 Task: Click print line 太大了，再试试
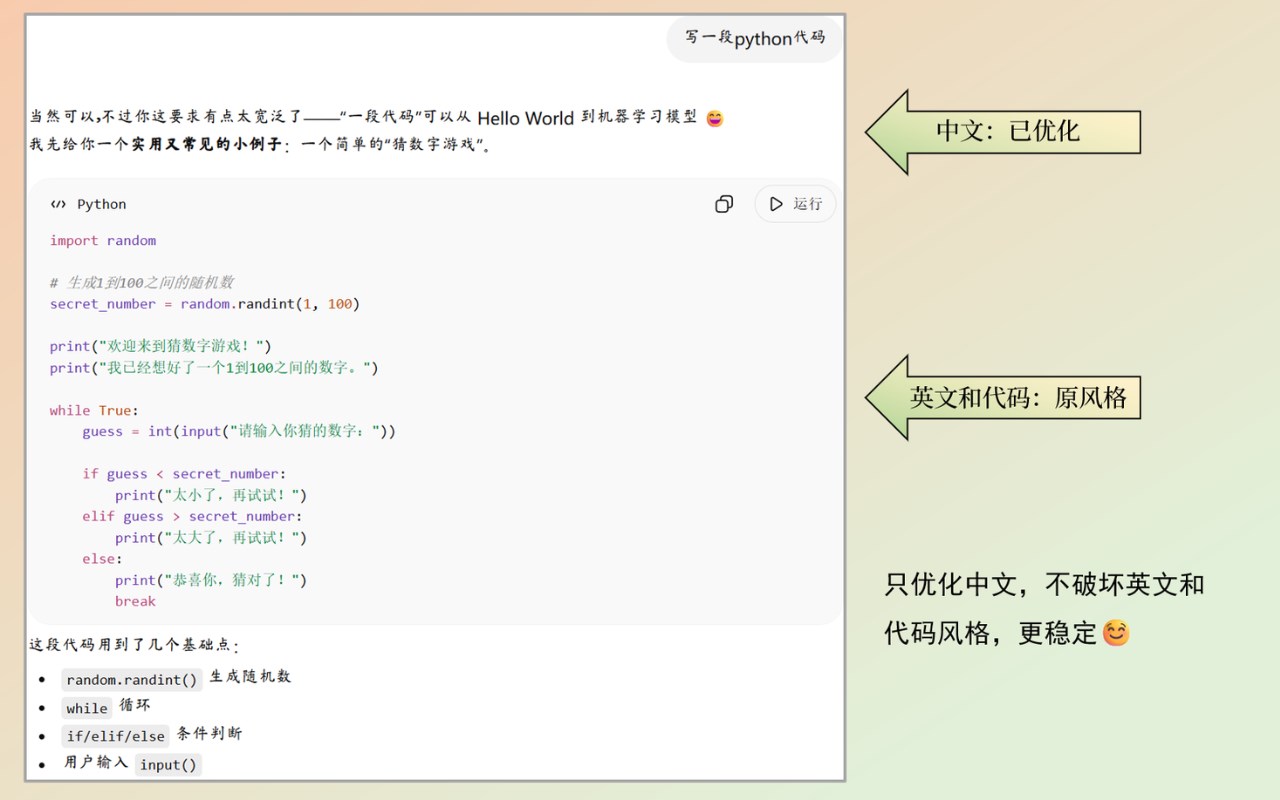coord(211,538)
